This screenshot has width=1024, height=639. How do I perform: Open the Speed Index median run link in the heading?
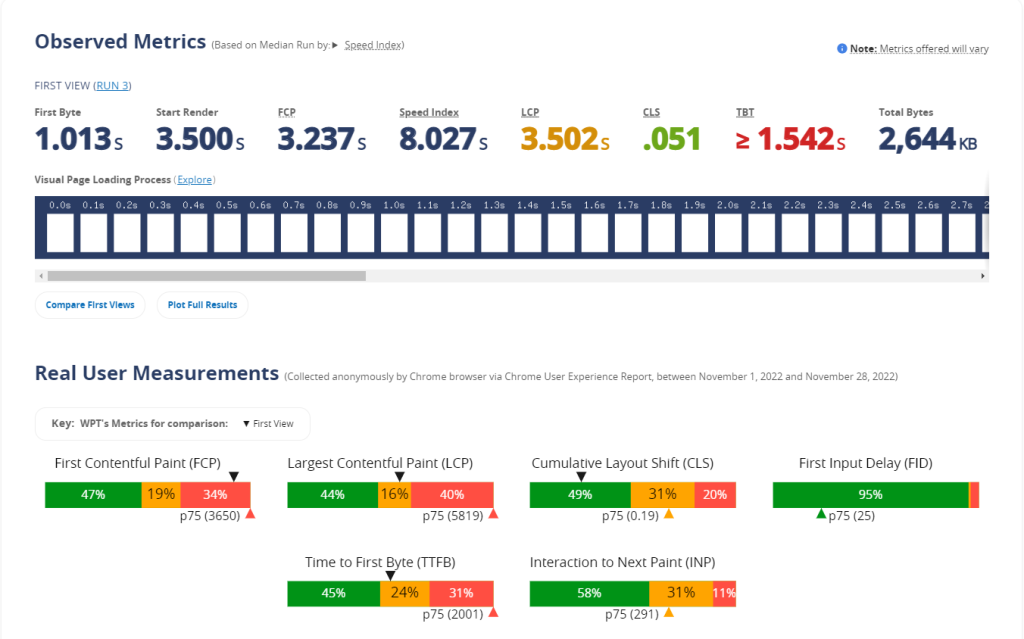(x=372, y=45)
